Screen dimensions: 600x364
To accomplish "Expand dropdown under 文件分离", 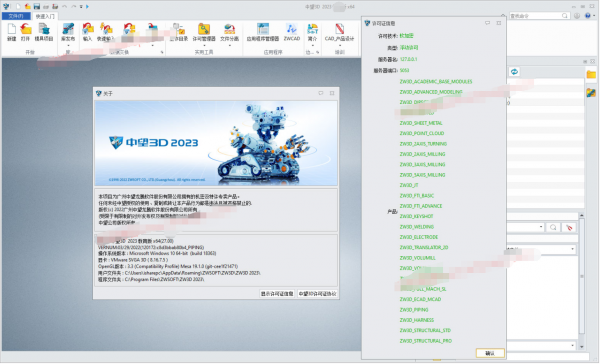I will coord(230,46).
